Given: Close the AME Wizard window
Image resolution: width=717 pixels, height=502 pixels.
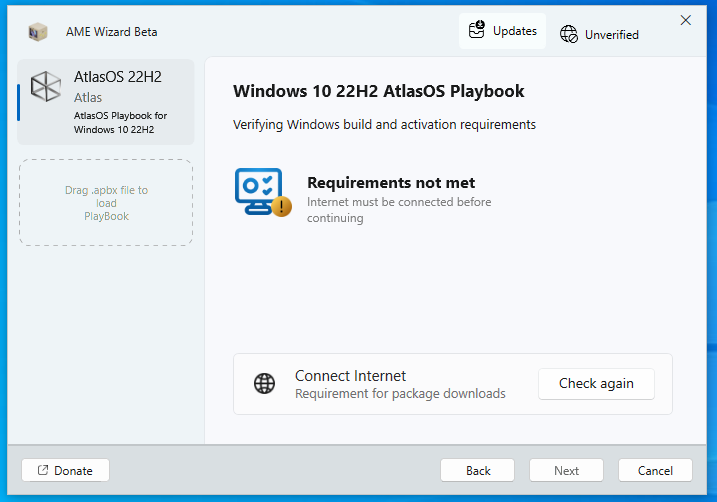Looking at the screenshot, I should 686,20.
